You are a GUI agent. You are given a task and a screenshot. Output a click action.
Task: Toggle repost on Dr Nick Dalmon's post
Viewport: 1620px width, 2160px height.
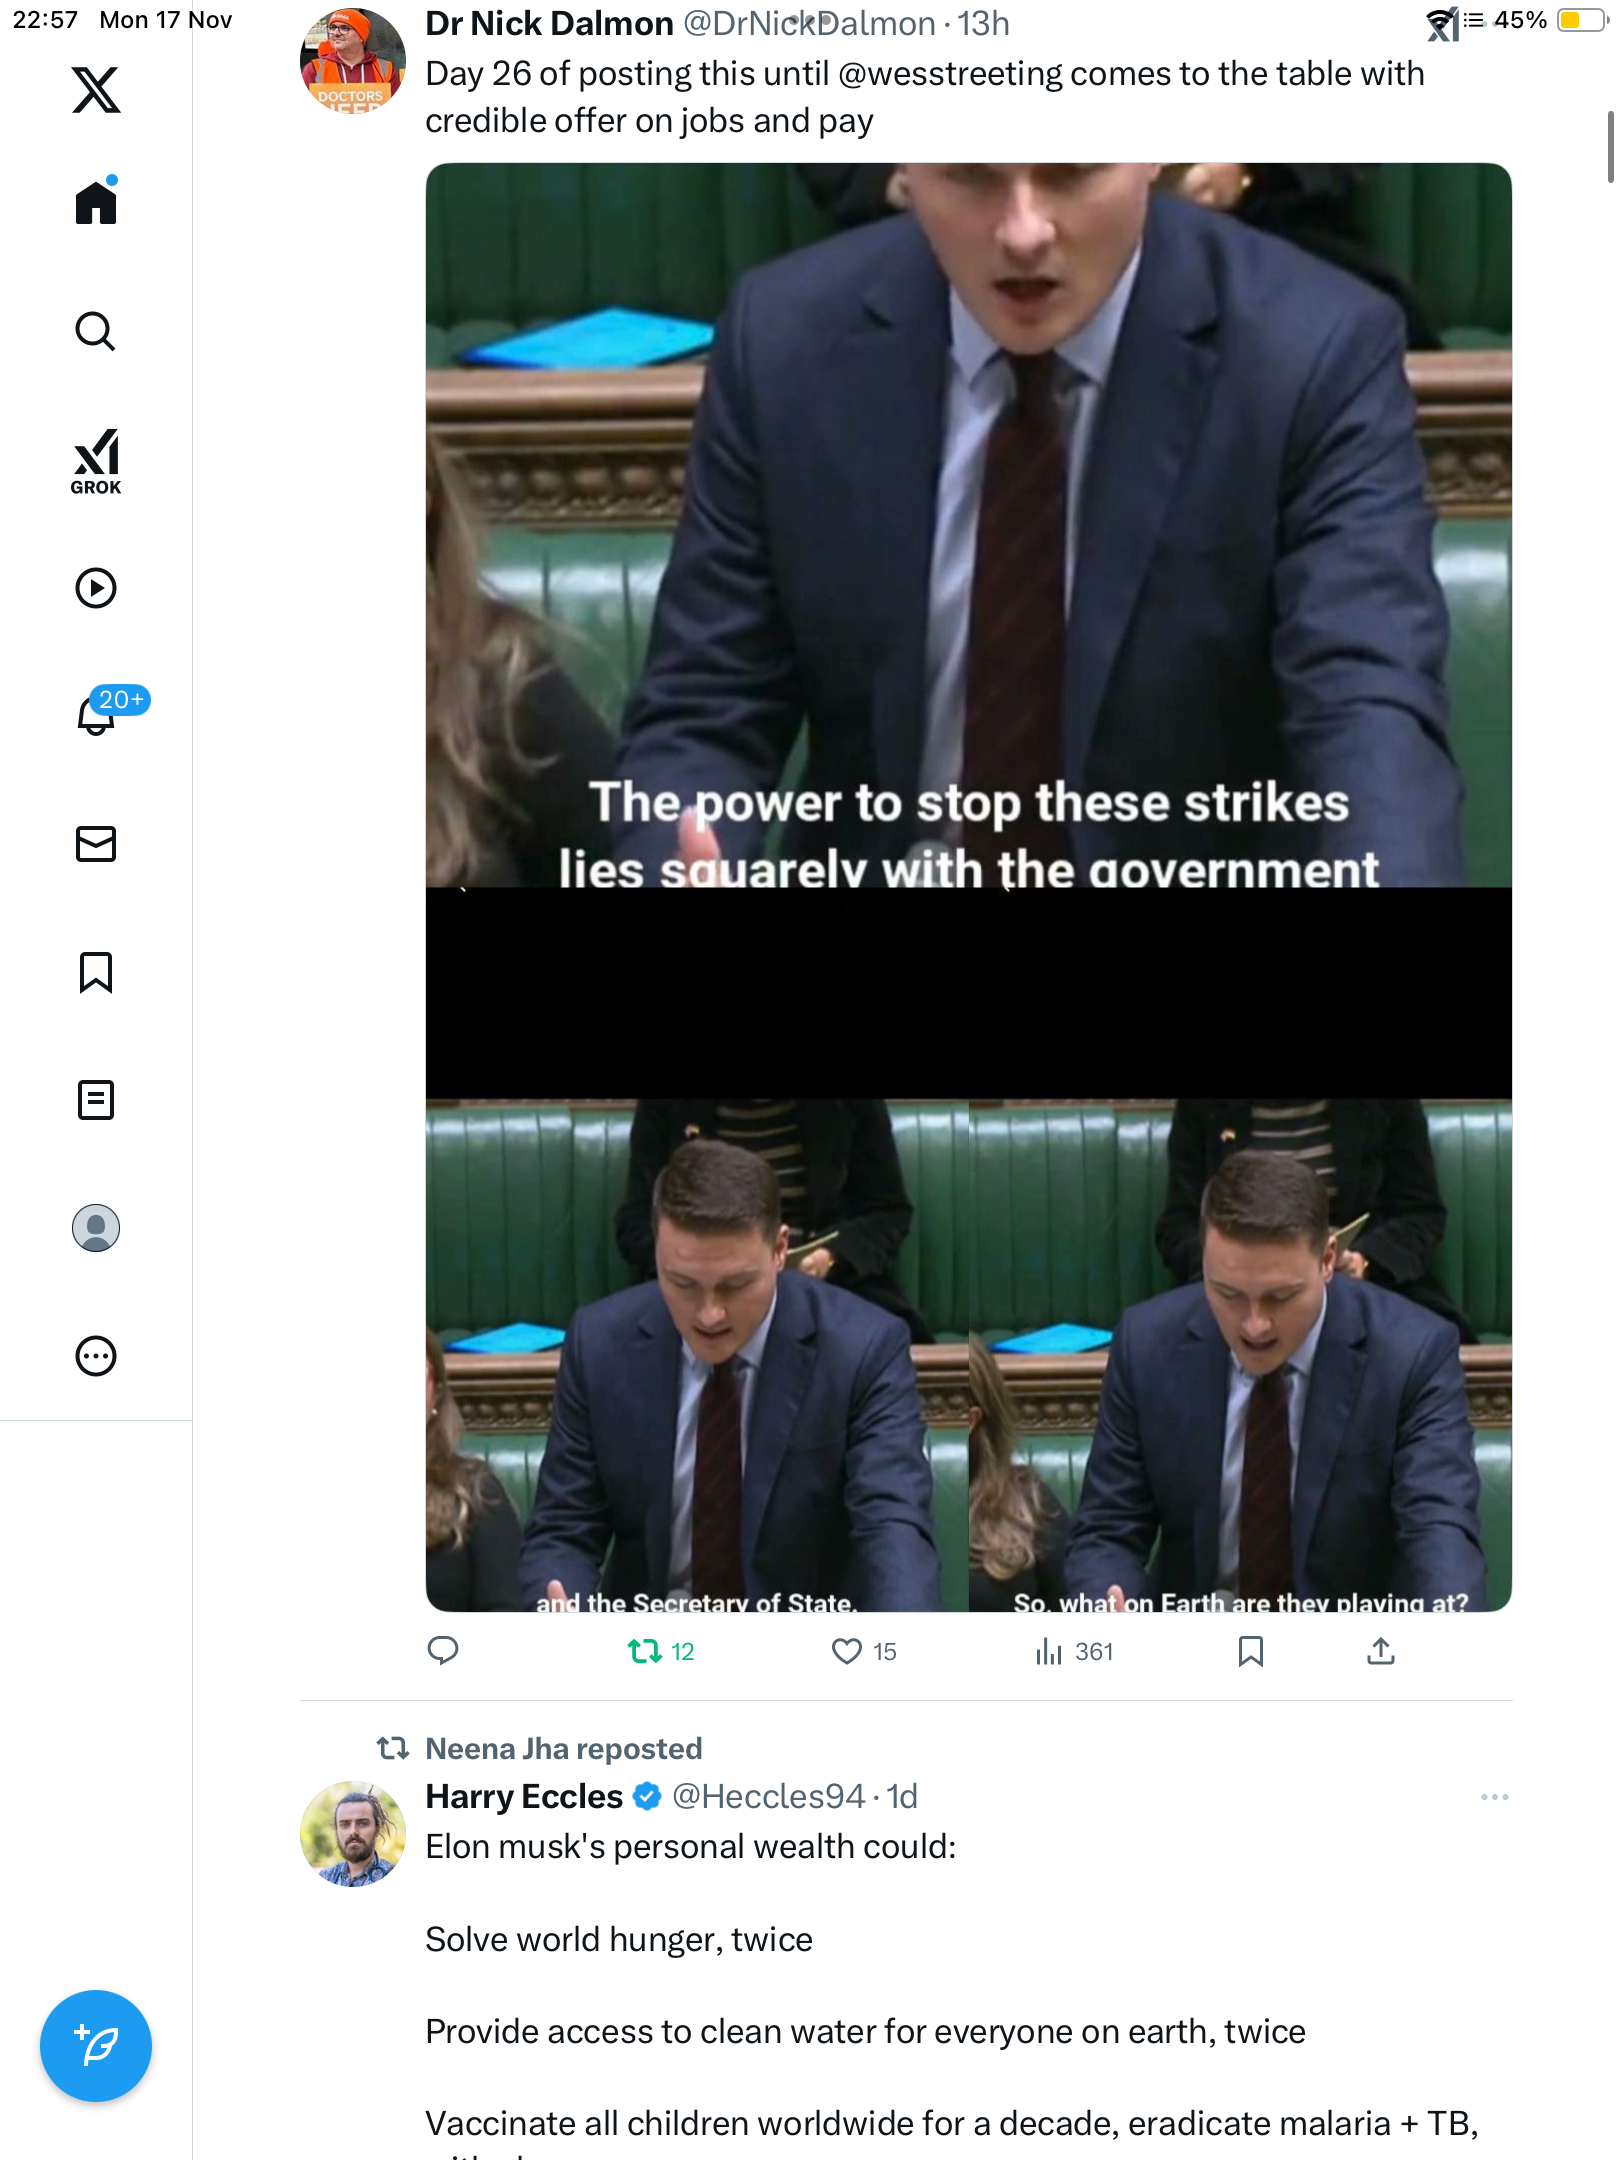(x=645, y=1651)
